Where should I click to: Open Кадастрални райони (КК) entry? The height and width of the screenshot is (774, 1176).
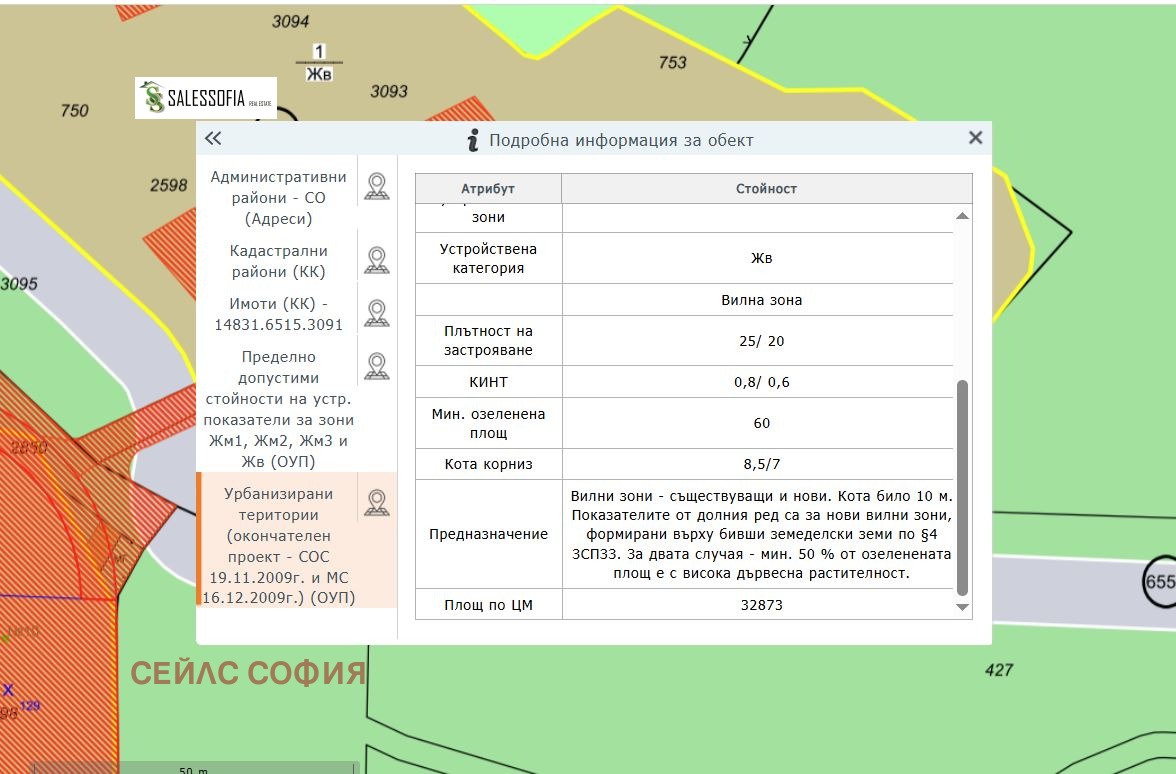tap(278, 261)
